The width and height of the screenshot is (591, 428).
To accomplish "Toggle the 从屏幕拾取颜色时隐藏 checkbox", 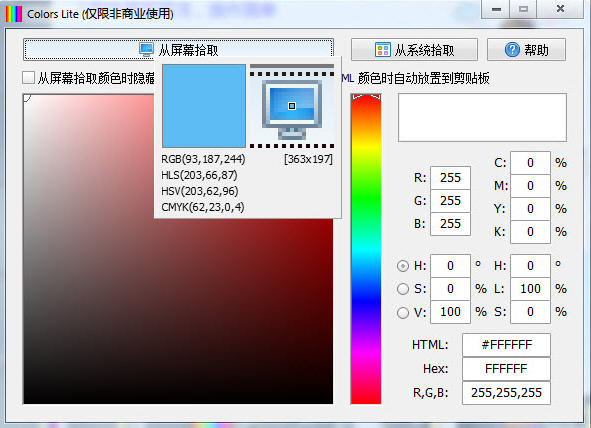I will [x=29, y=78].
